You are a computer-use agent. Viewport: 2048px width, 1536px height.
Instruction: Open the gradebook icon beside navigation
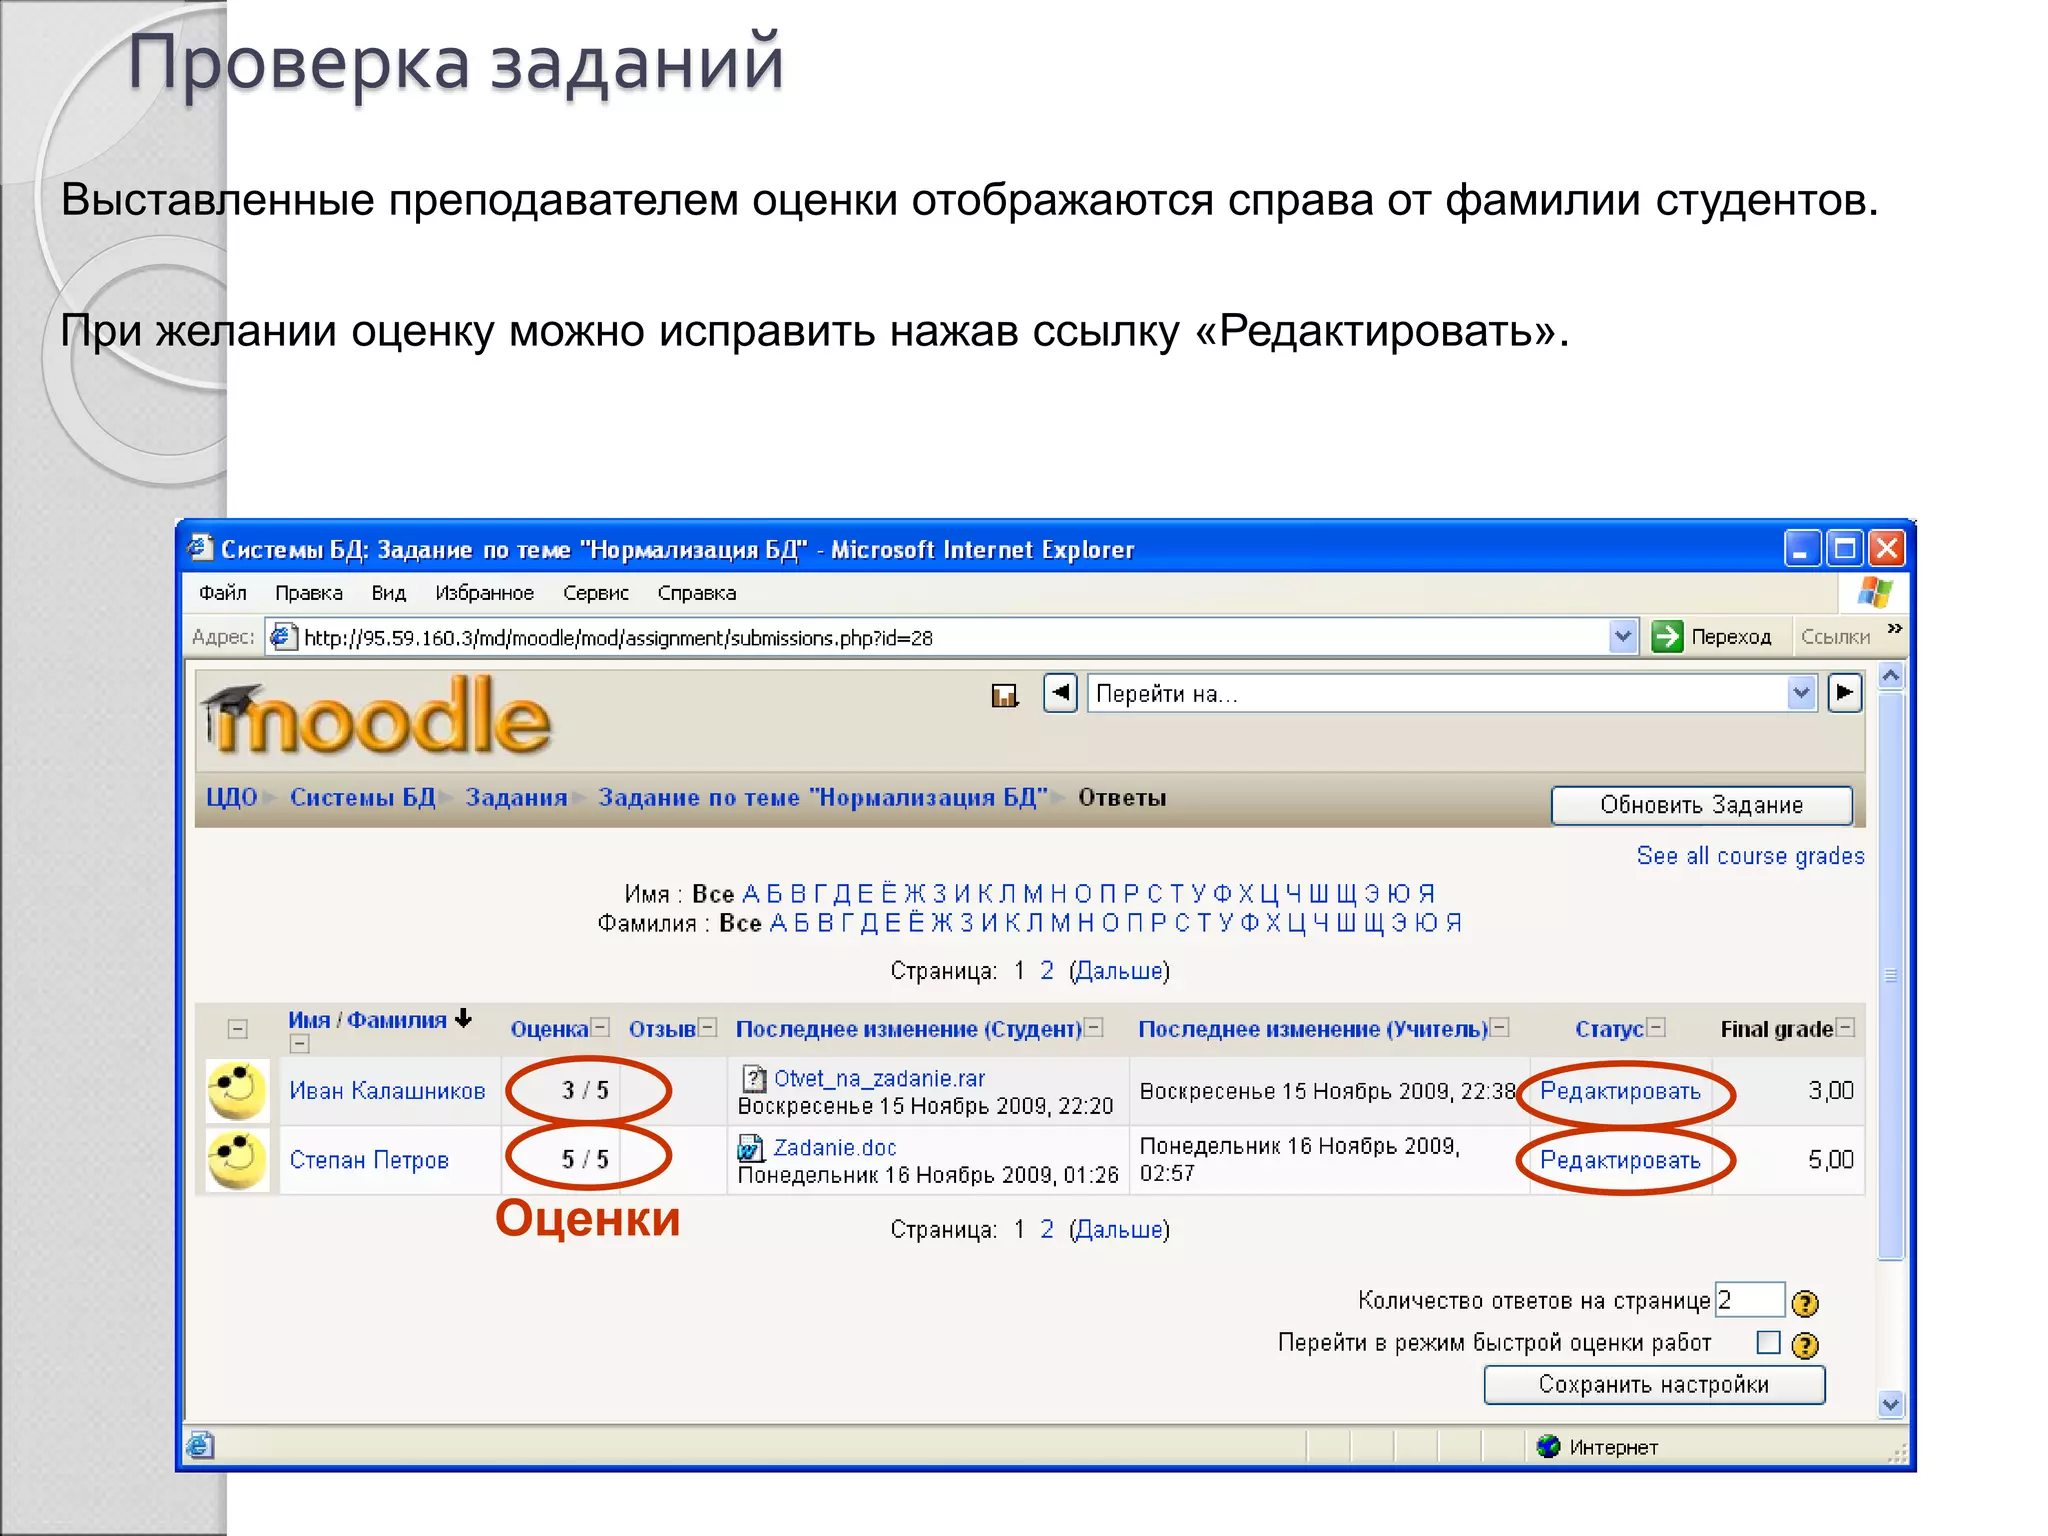tap(1004, 695)
